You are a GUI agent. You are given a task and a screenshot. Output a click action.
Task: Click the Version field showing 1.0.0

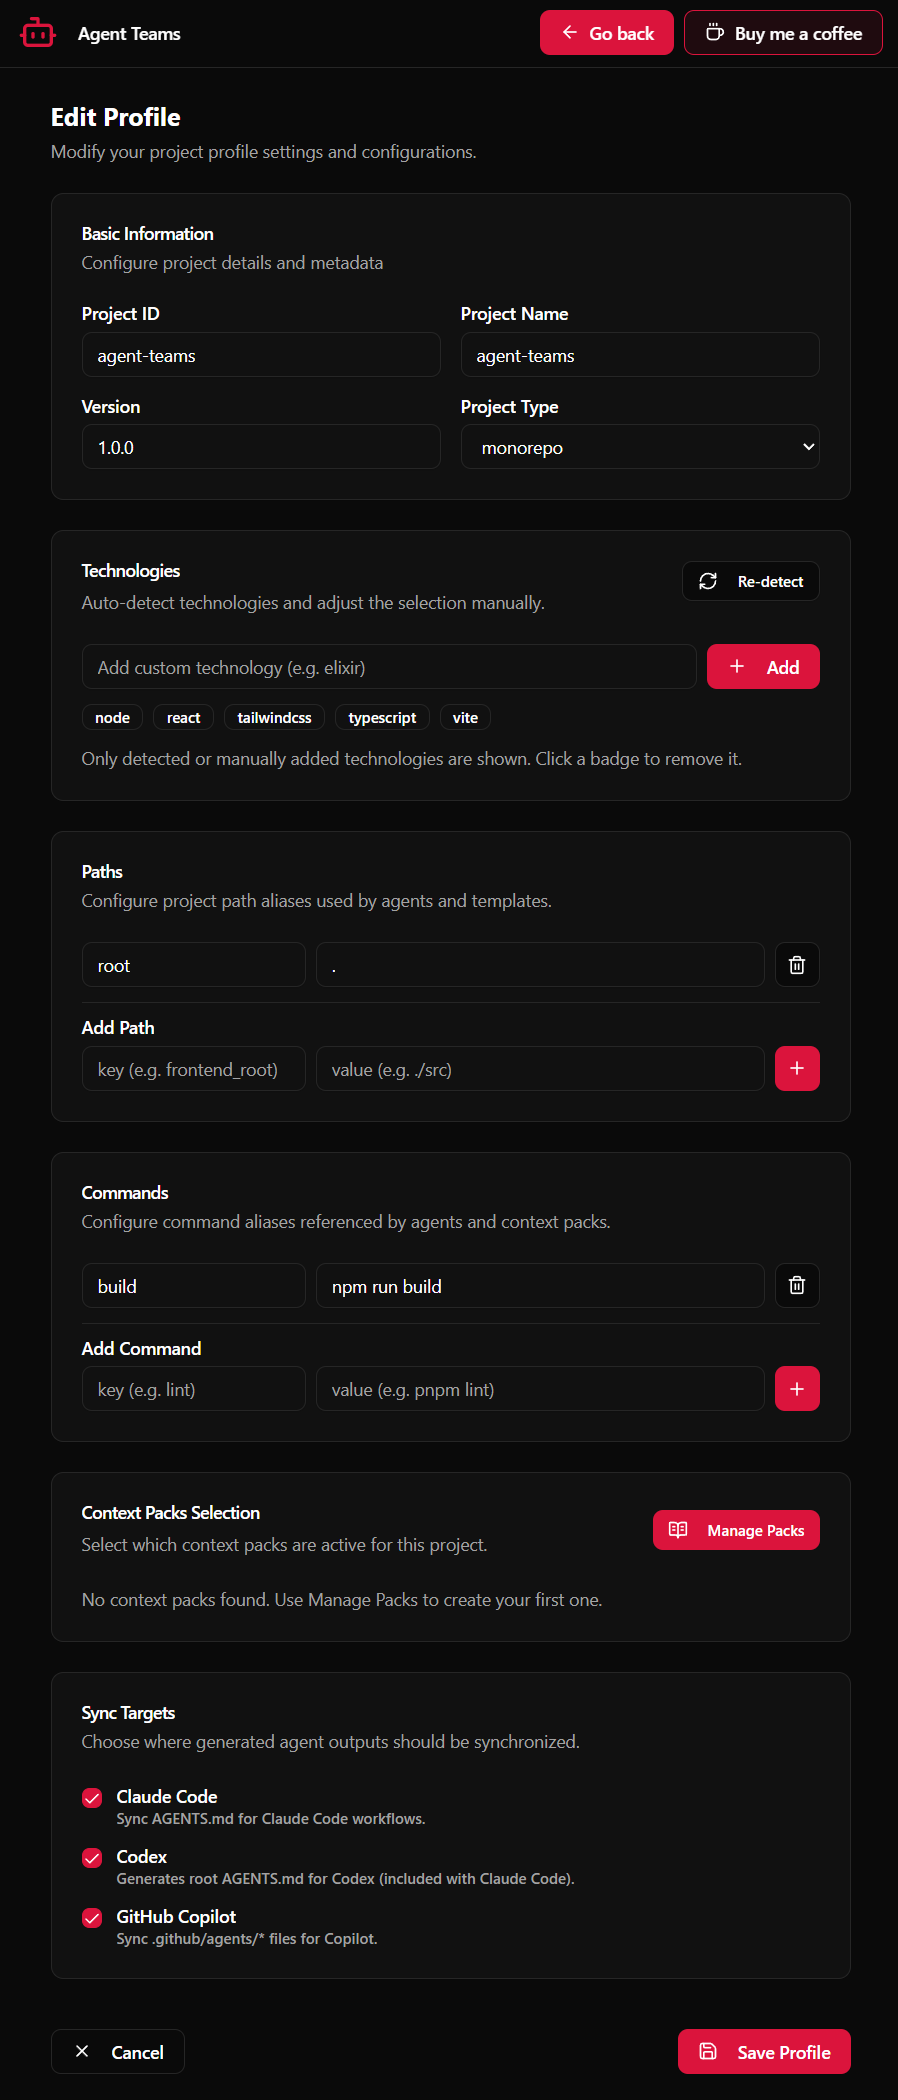(x=261, y=447)
